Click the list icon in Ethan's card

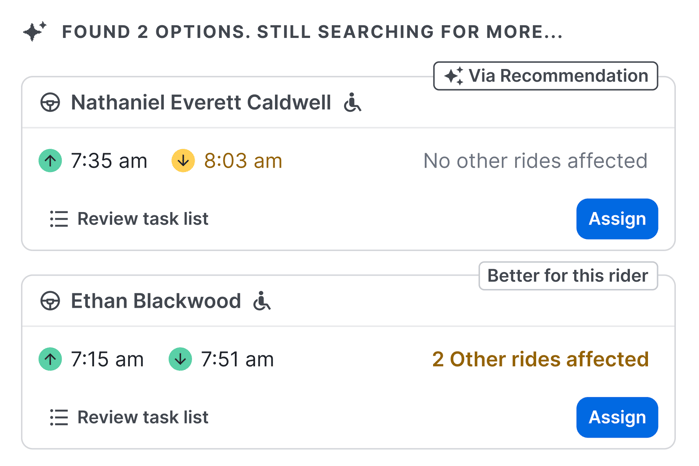[59, 417]
